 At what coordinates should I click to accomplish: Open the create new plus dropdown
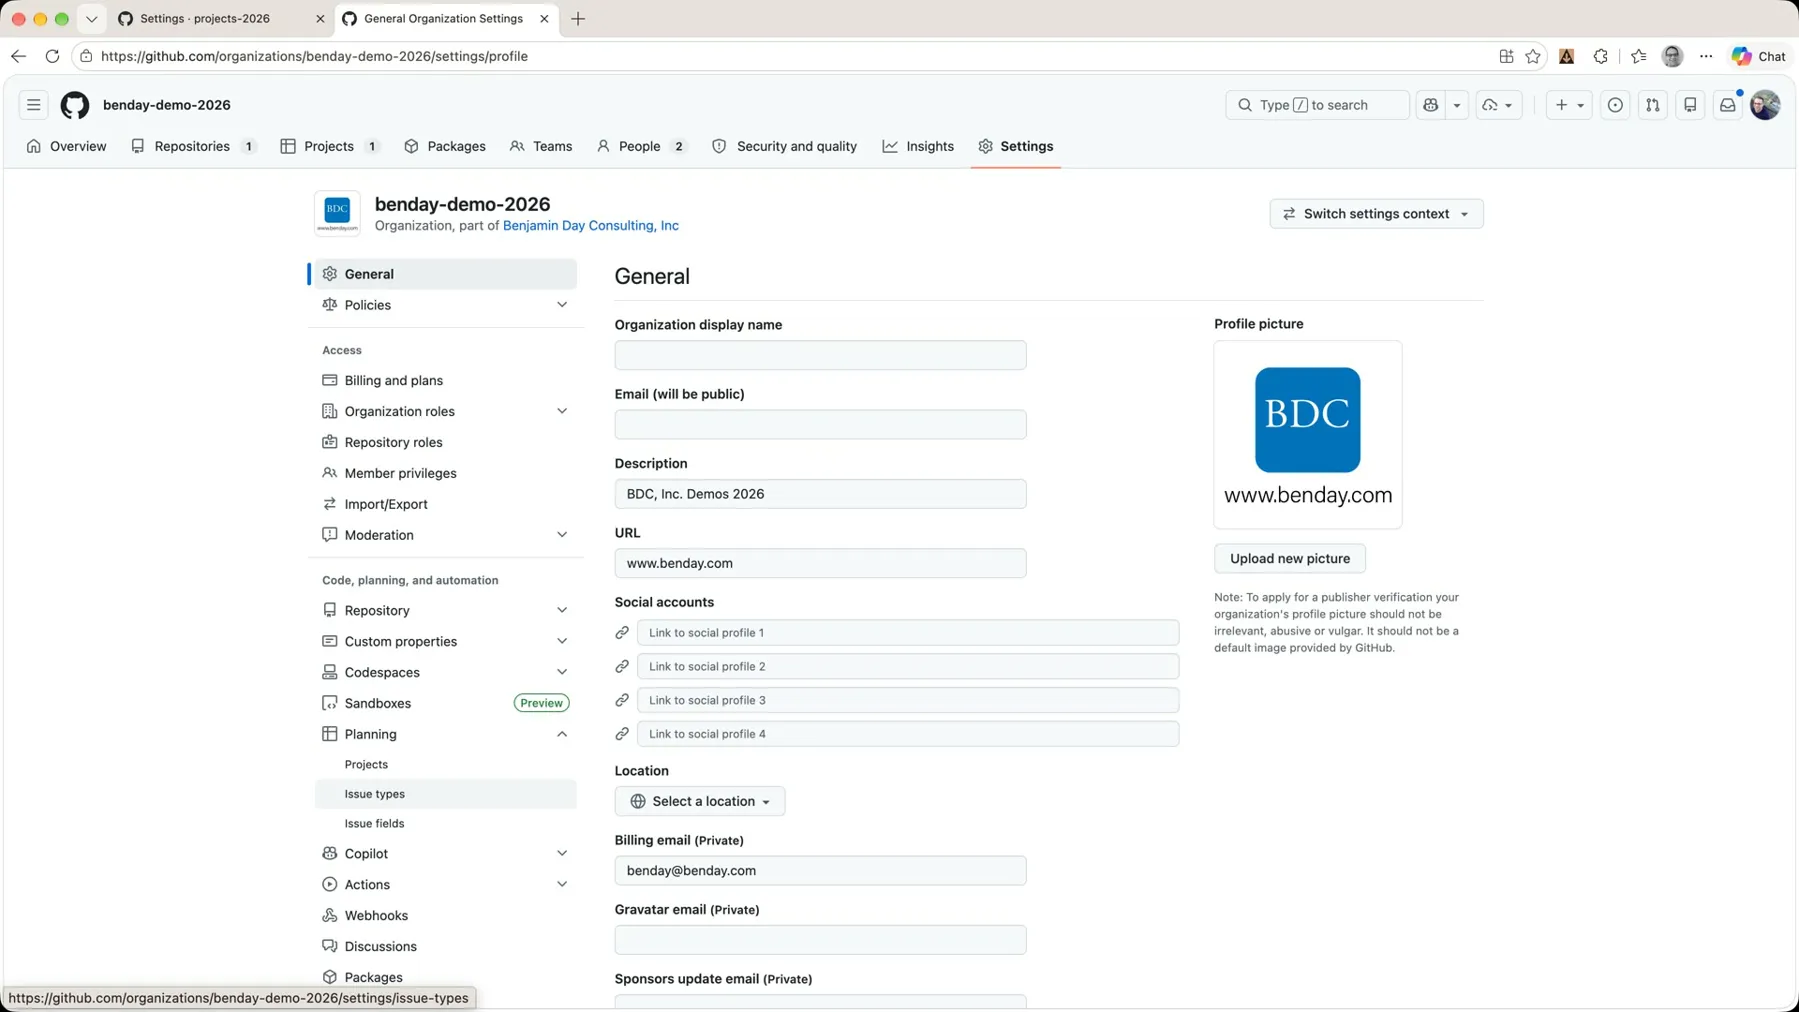[x=1569, y=105]
